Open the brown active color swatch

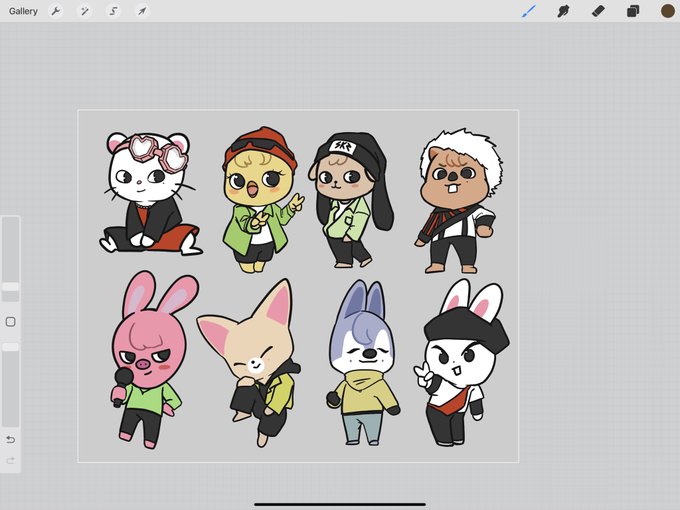click(x=667, y=11)
